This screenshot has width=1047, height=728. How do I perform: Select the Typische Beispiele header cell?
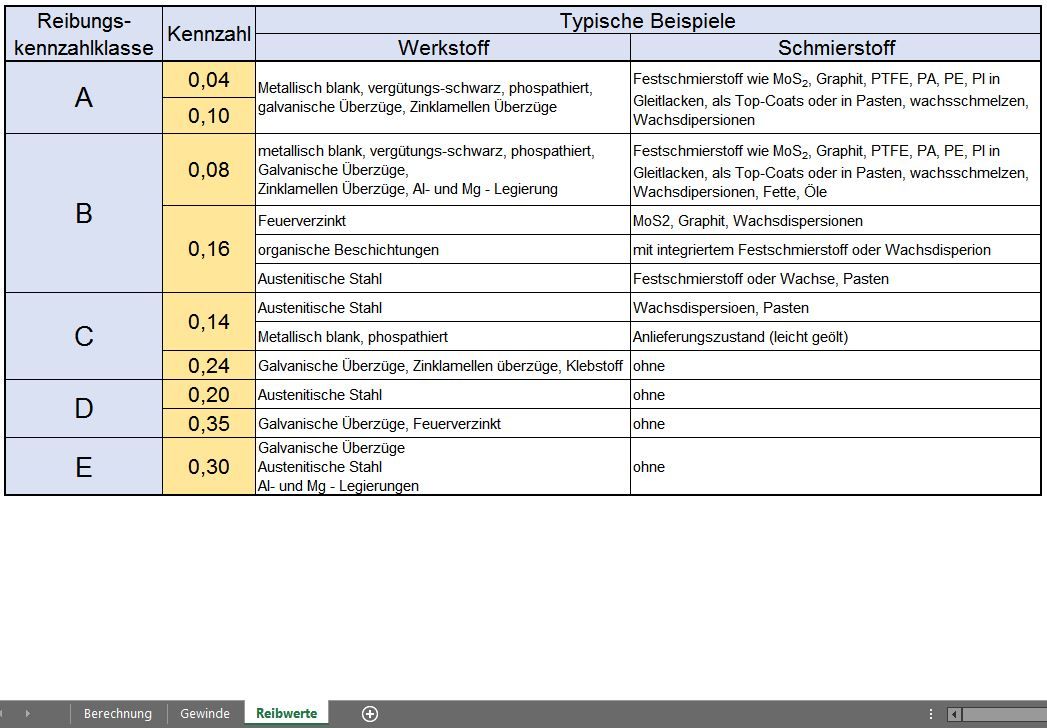(647, 21)
